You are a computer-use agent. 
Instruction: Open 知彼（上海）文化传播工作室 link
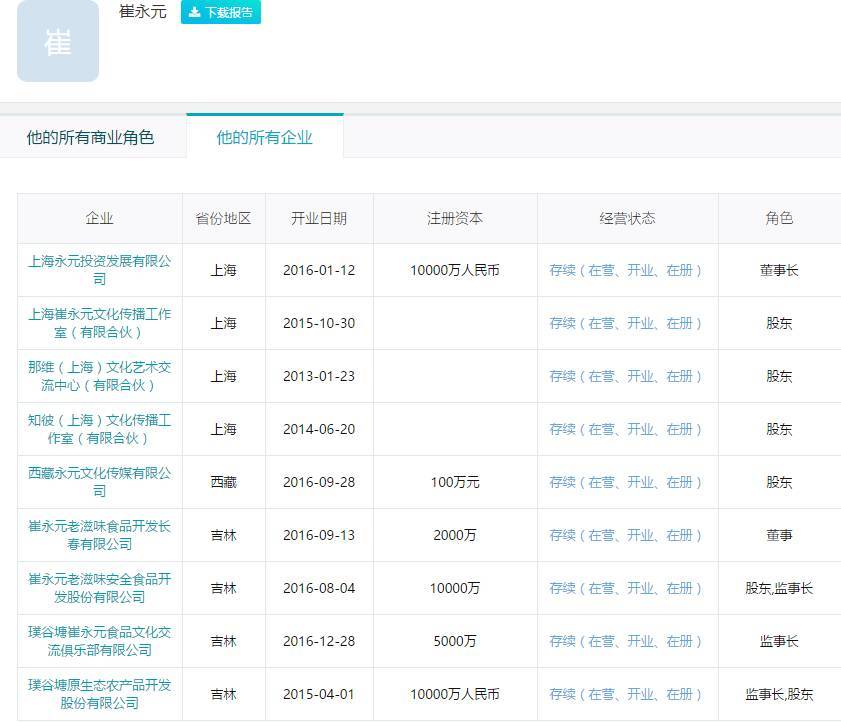pos(99,429)
